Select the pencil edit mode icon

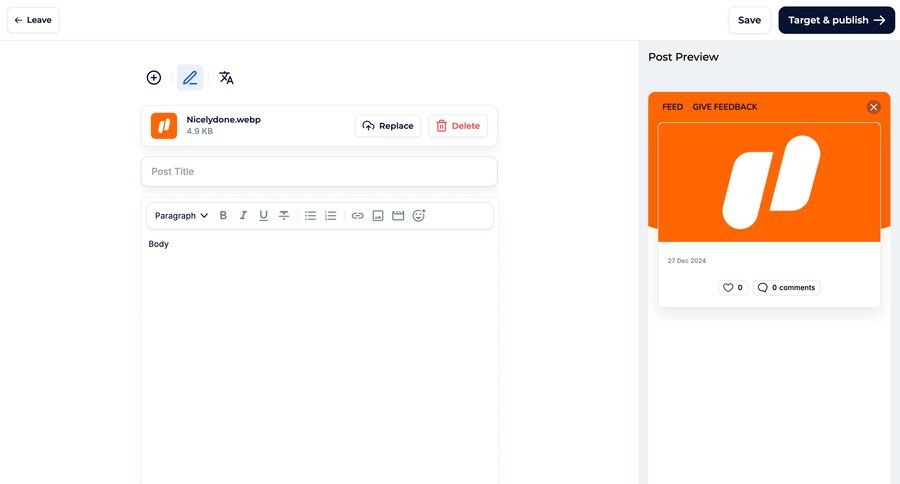click(x=190, y=78)
